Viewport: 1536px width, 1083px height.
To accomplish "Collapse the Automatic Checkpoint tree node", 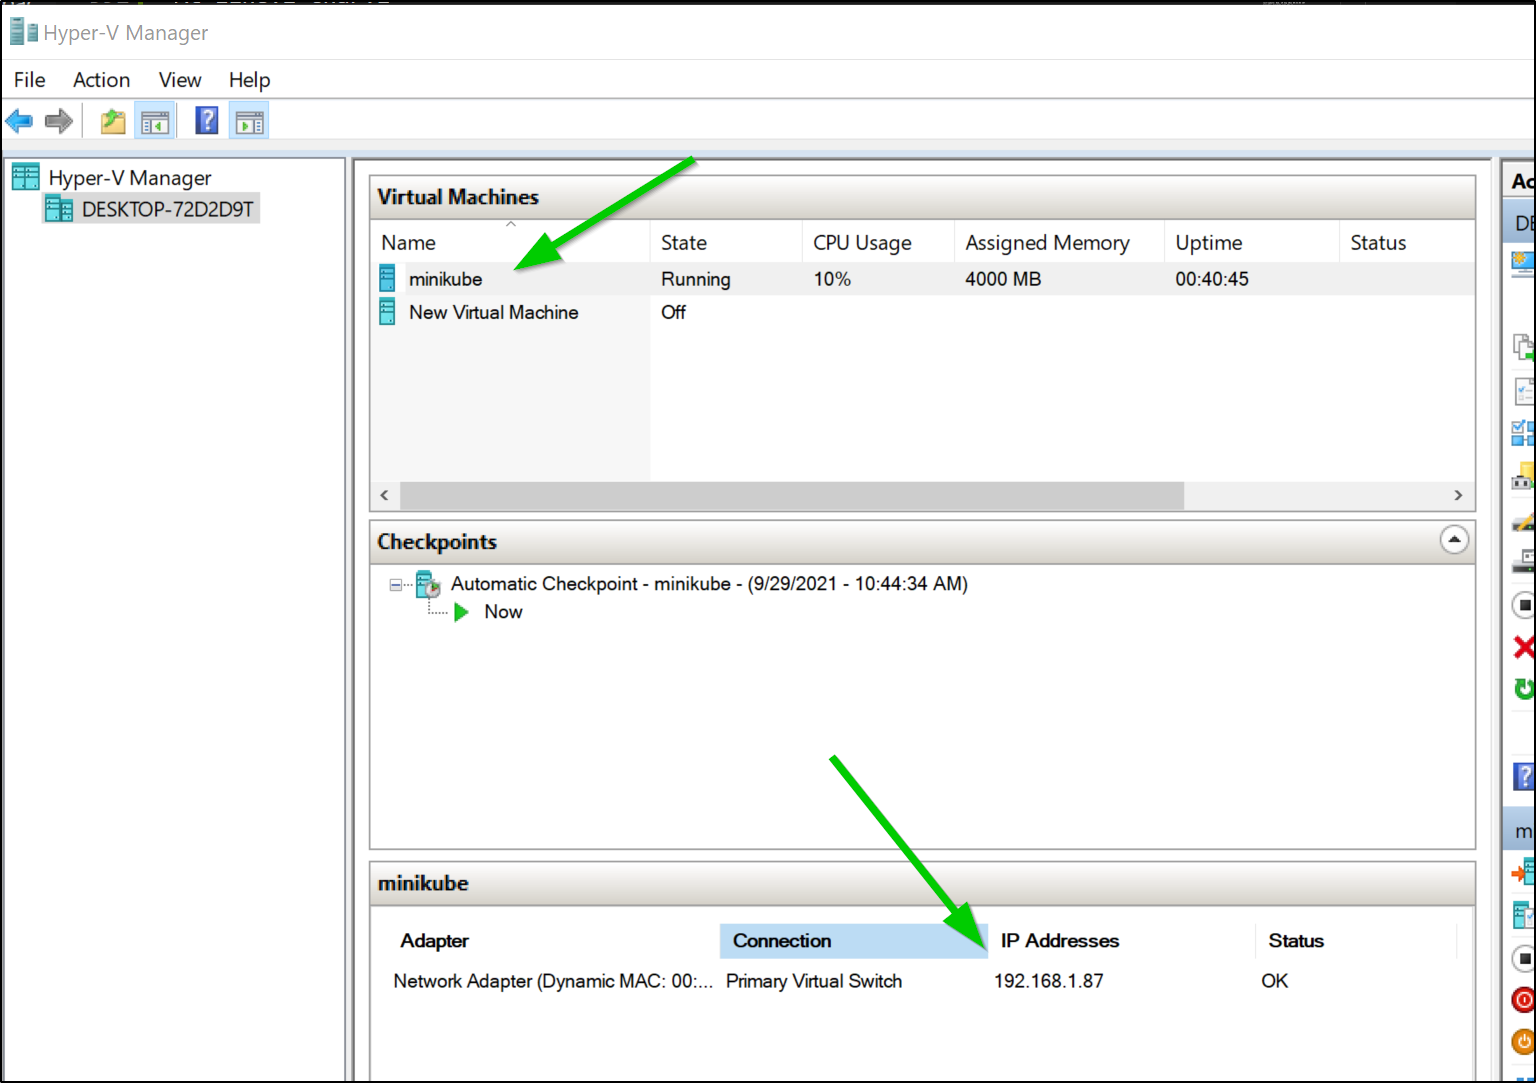I will (x=396, y=585).
